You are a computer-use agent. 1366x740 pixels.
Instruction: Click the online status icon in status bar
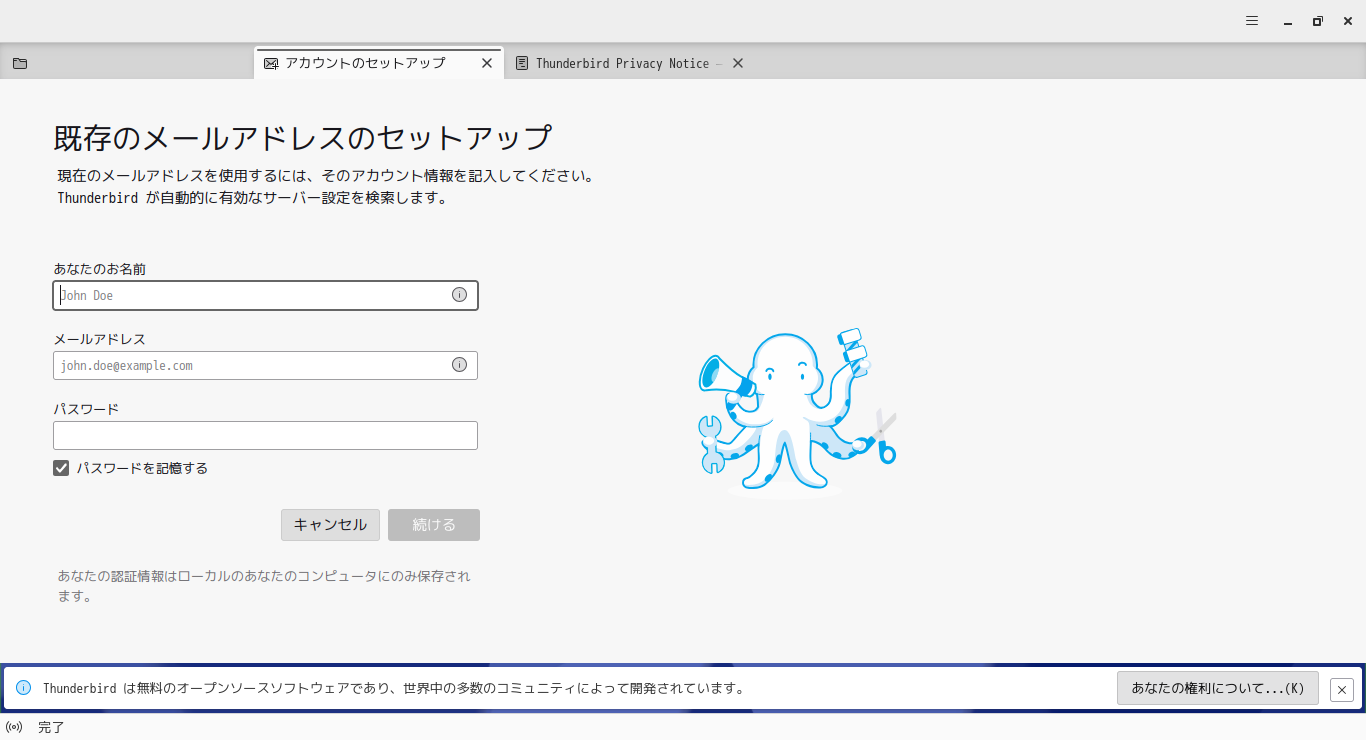[x=14, y=727]
